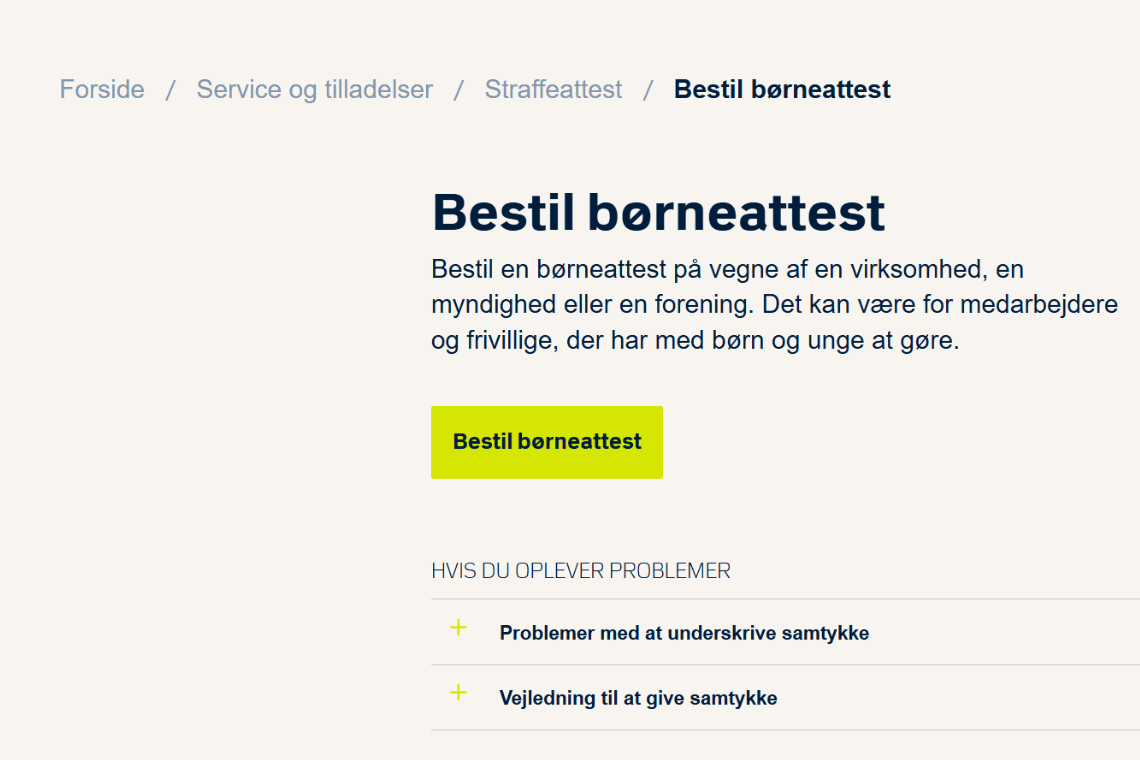
Task: Open "Service og tilladelser" breadcrumb link
Action: 314,89
